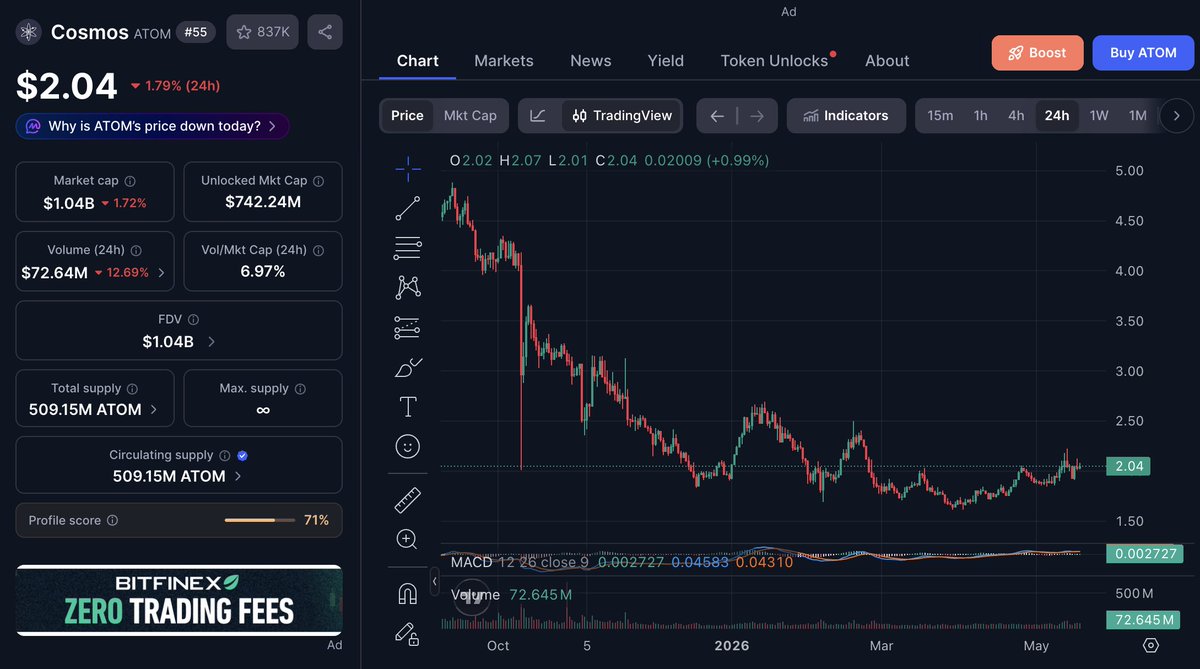Screen dimensions: 1200x669
Task: Select the 1W timeframe
Action: point(1099,116)
